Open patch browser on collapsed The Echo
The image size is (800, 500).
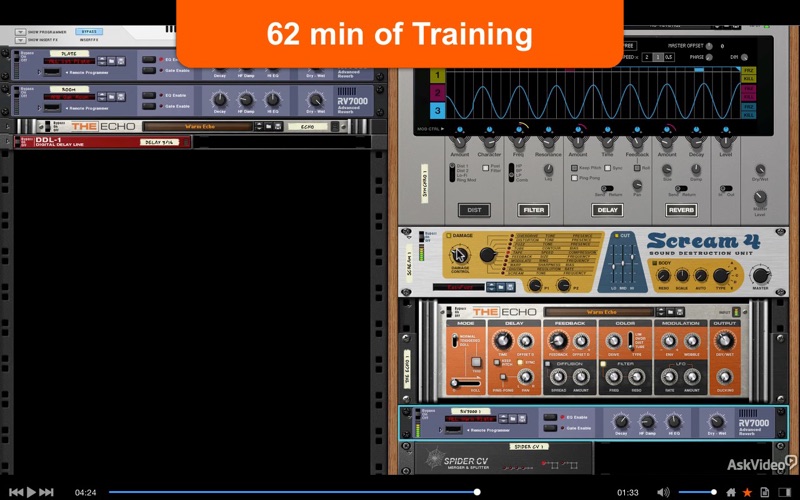coord(269,126)
